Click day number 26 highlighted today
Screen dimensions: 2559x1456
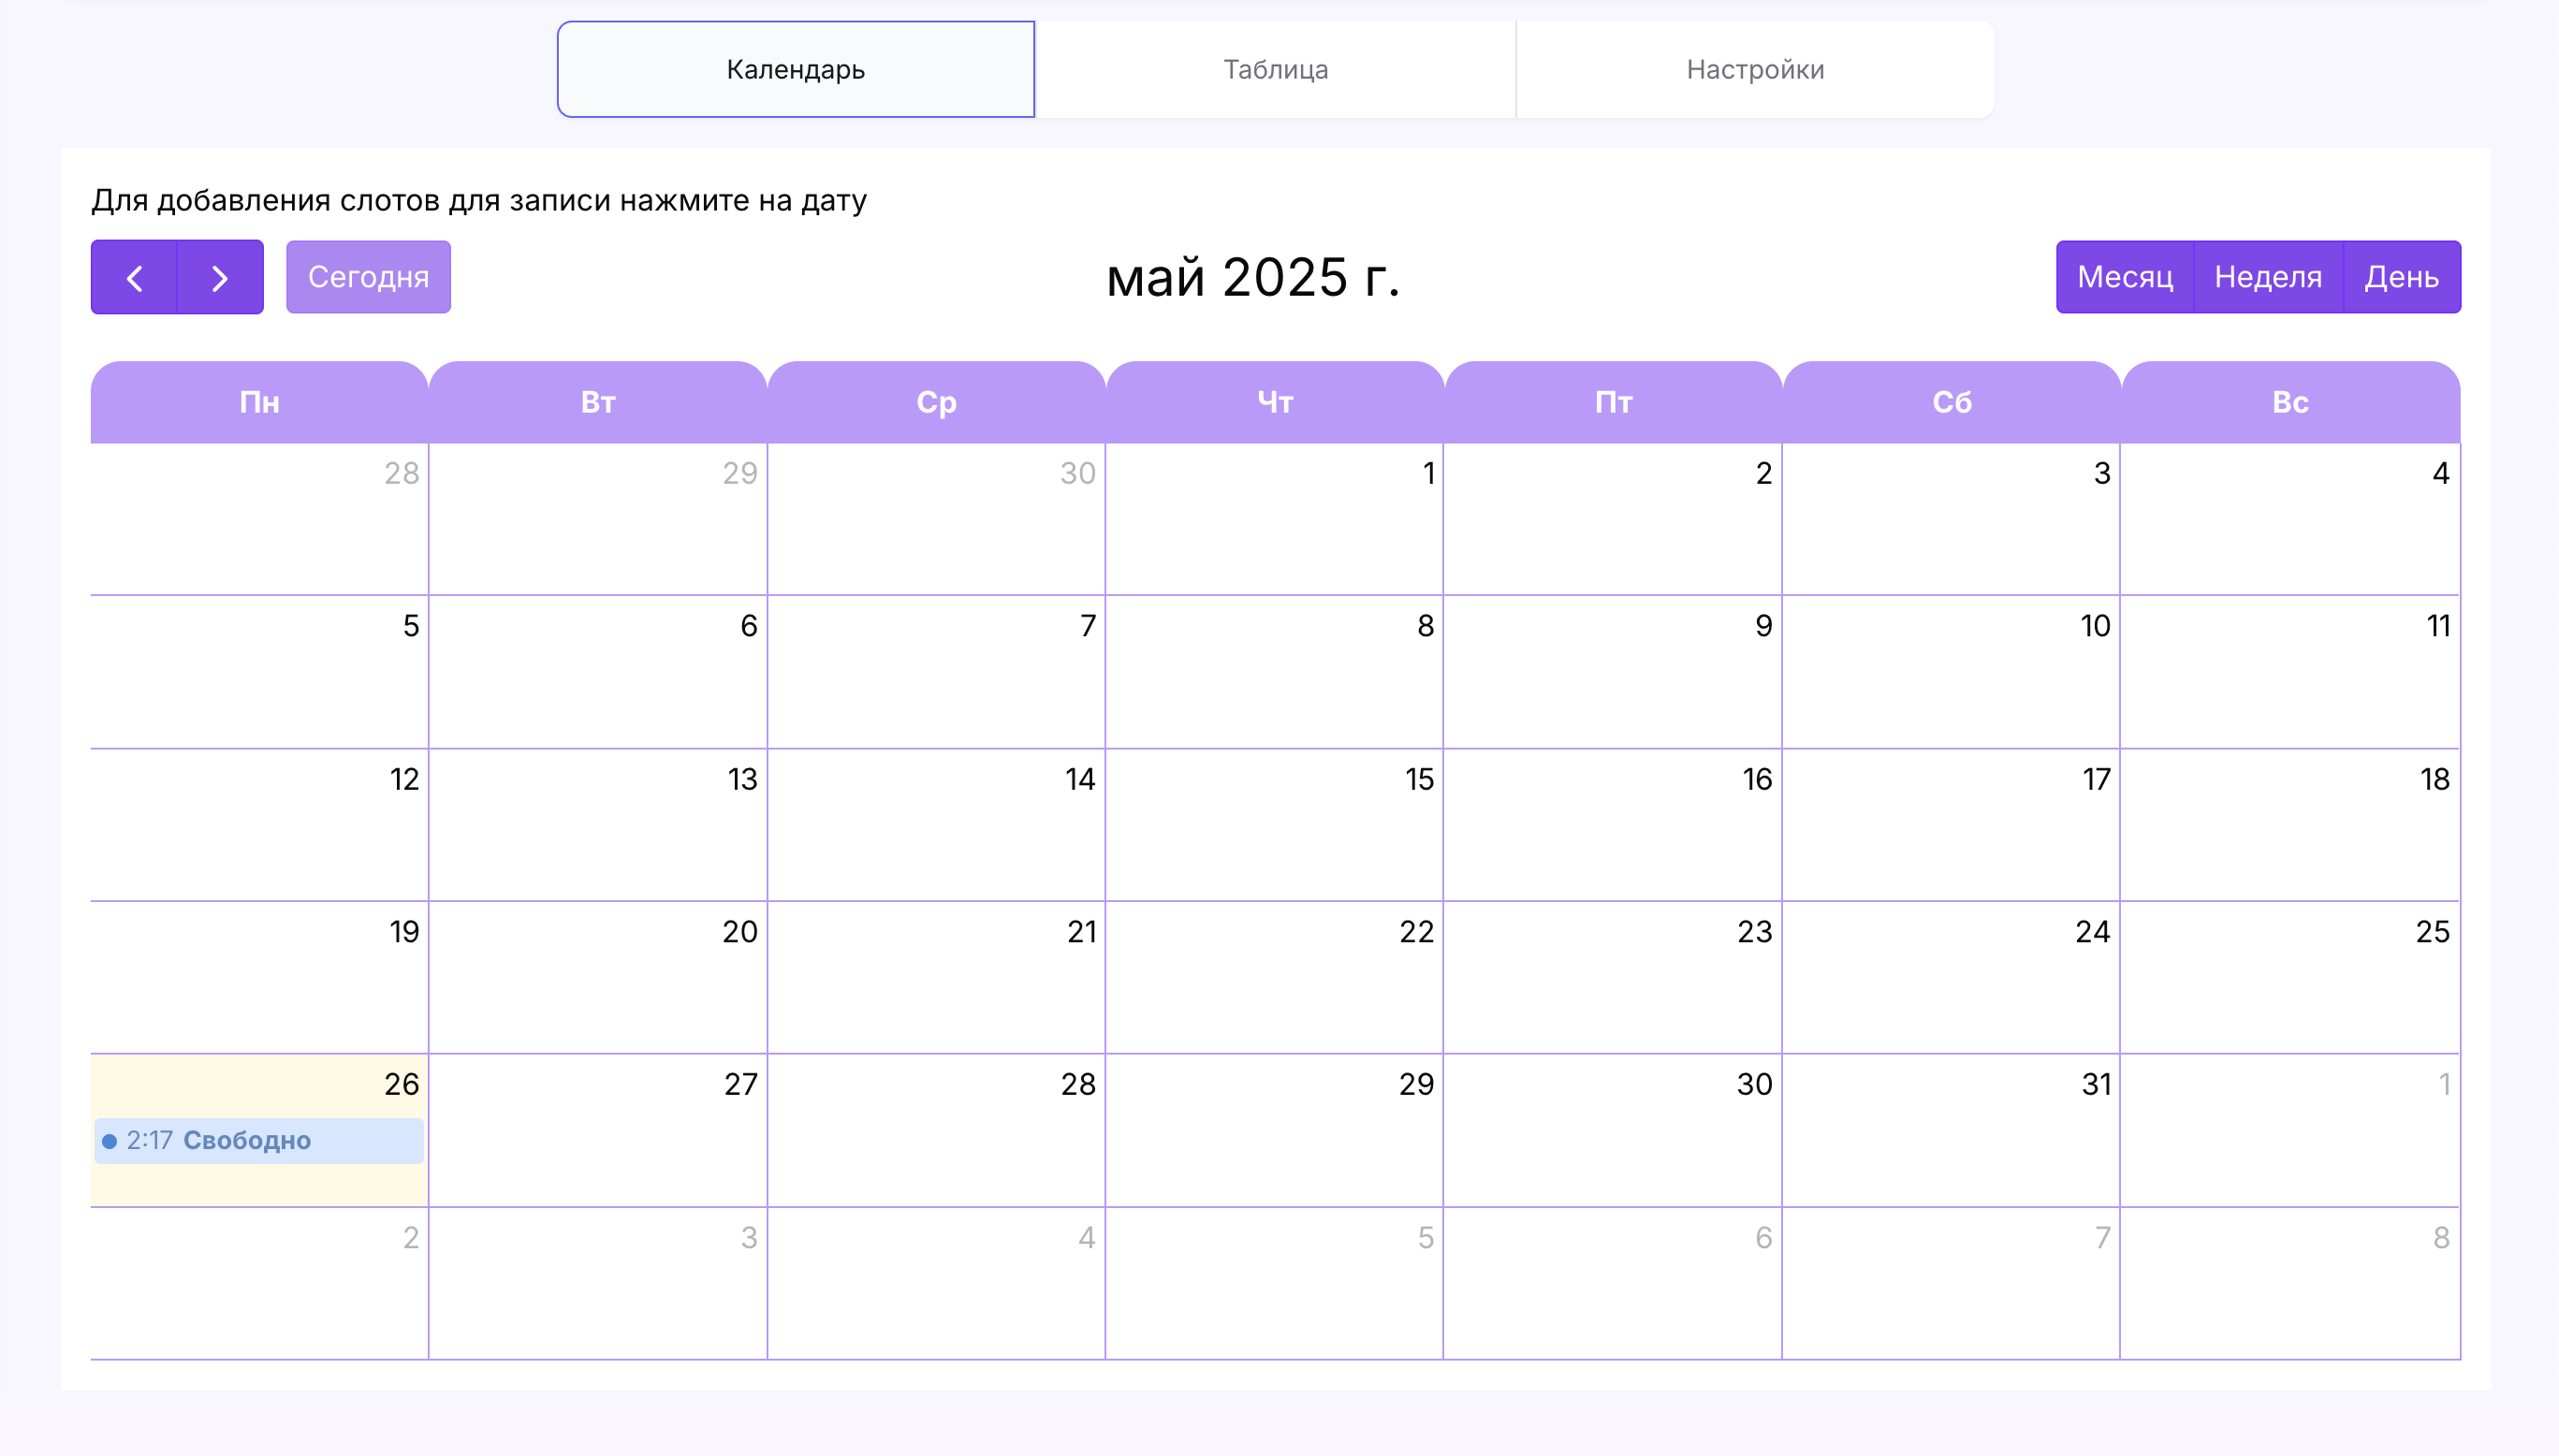click(x=401, y=1084)
